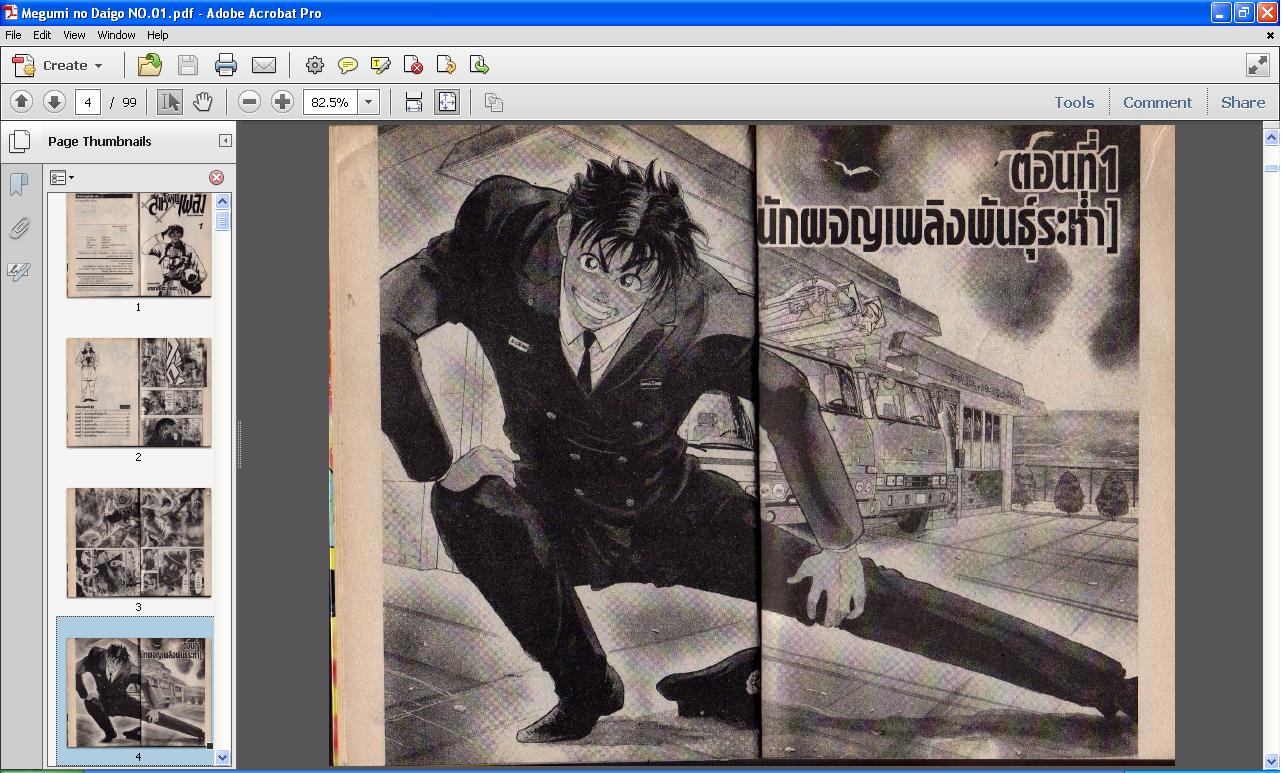Click the zoom field showing 82.5%
The image size is (1282, 773).
pyautogui.click(x=330, y=102)
